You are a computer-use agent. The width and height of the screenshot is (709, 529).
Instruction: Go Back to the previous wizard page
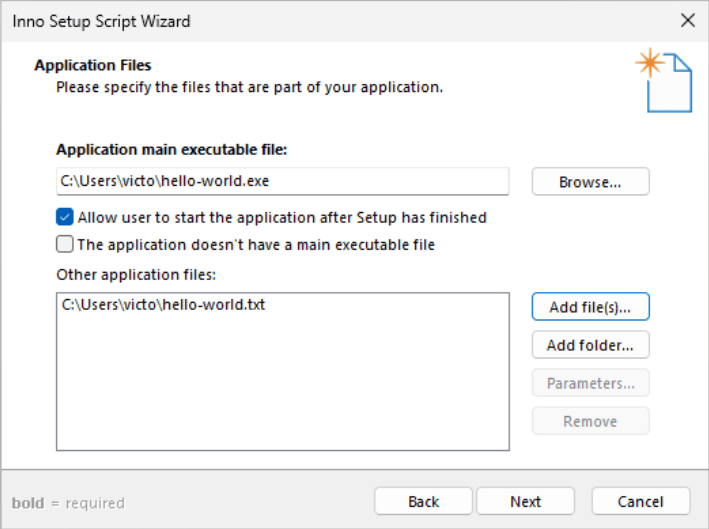coord(423,501)
